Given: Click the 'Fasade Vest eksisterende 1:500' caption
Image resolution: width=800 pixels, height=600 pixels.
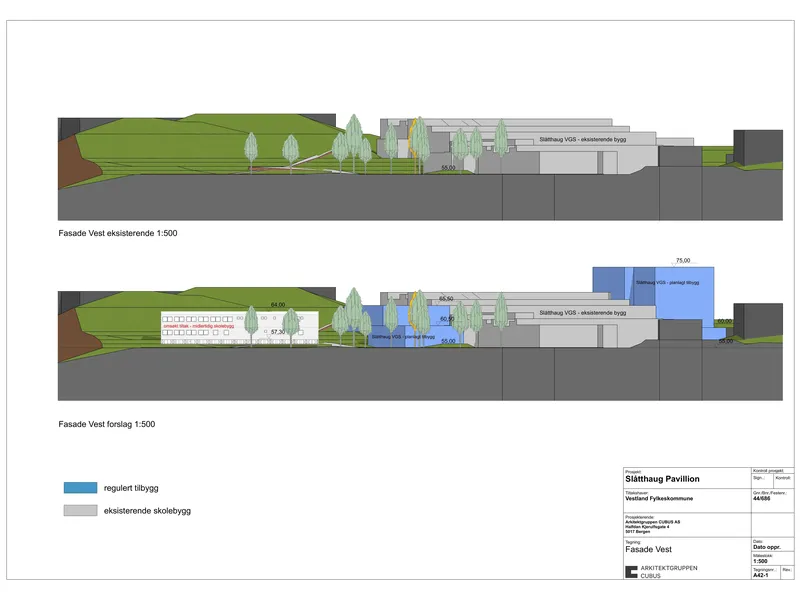Looking at the screenshot, I should [x=118, y=233].
